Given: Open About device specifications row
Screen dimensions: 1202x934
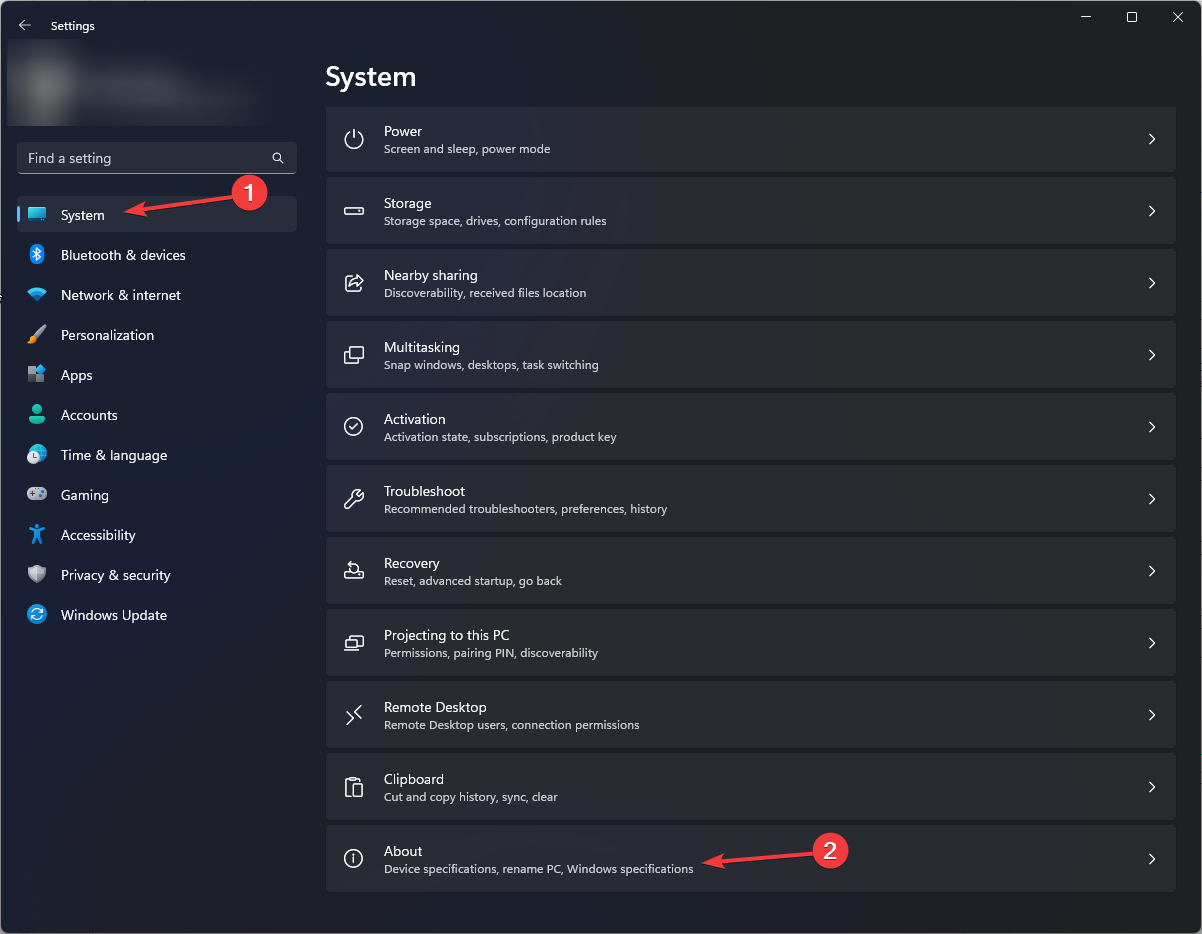Looking at the screenshot, I should 751,860.
